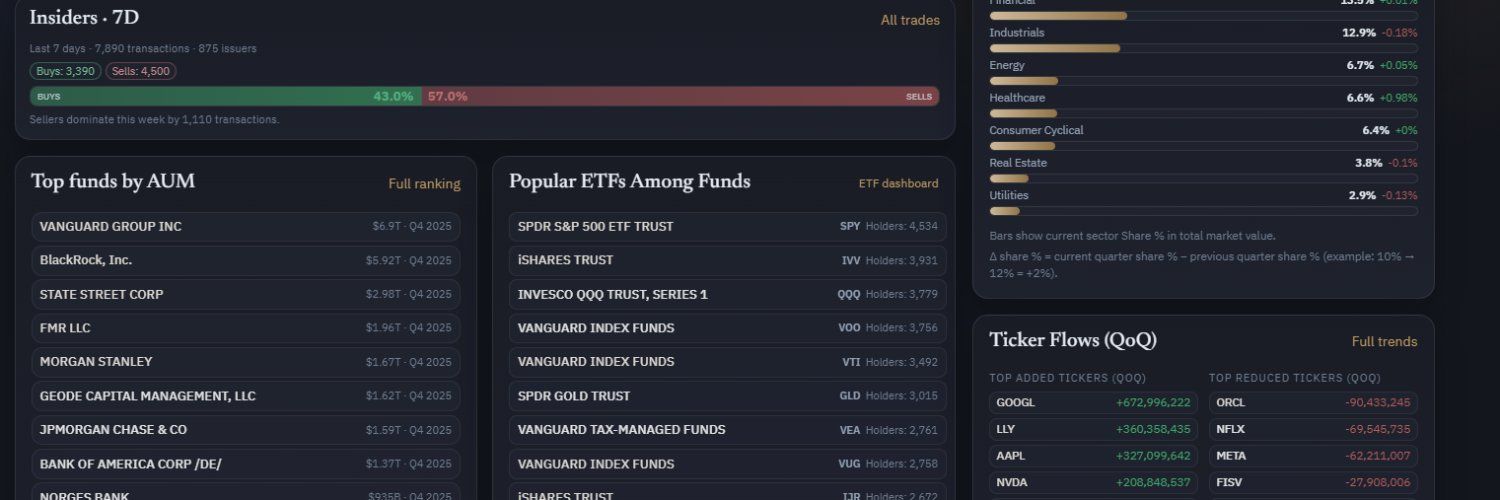Open Full trends for Ticker Flows

pyautogui.click(x=1384, y=342)
